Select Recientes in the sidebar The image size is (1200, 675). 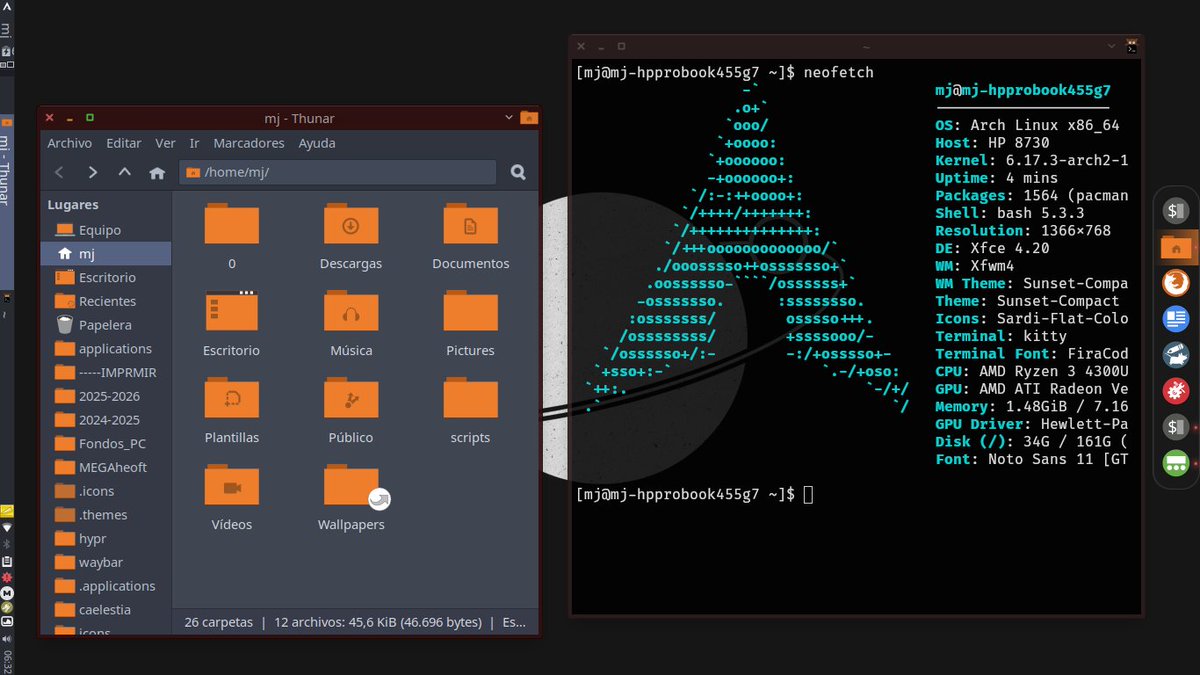[x=106, y=301]
